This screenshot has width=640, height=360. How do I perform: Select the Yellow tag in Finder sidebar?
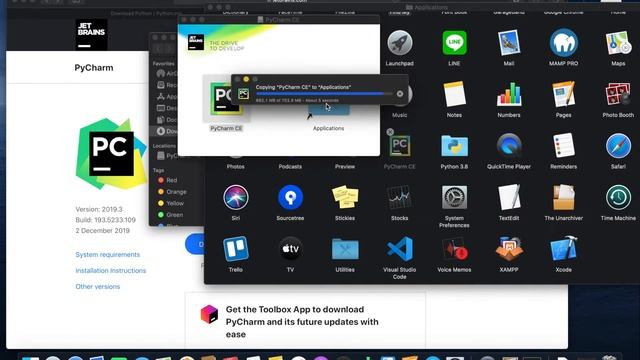(x=171, y=203)
